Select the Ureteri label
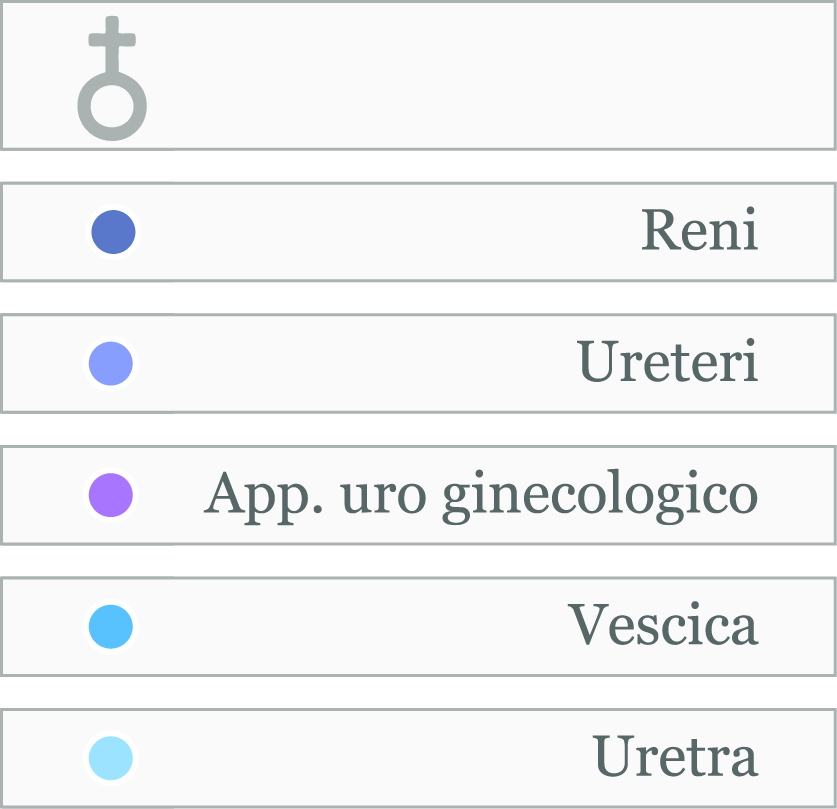Image resolution: width=837 pixels, height=809 pixels. 667,363
